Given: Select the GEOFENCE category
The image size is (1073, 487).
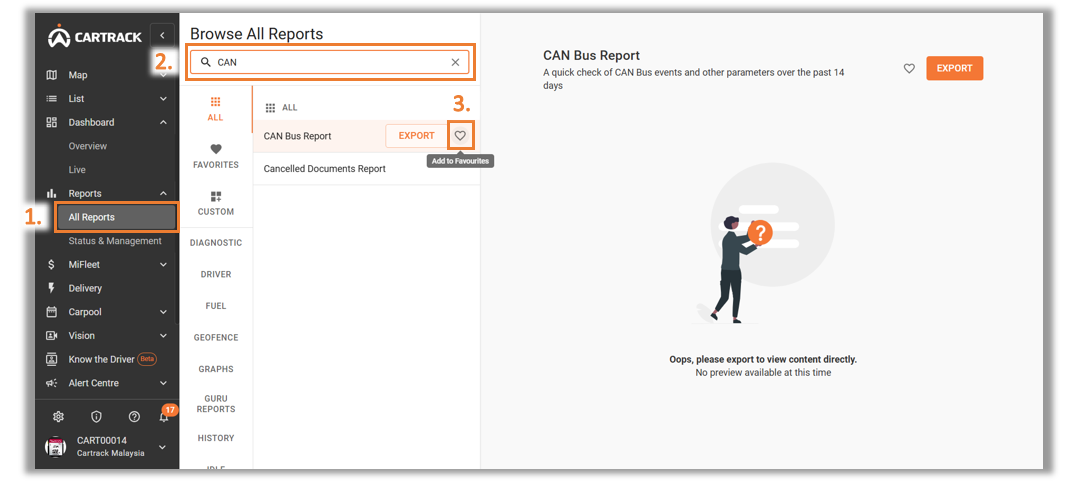Looking at the screenshot, I should coord(216,337).
